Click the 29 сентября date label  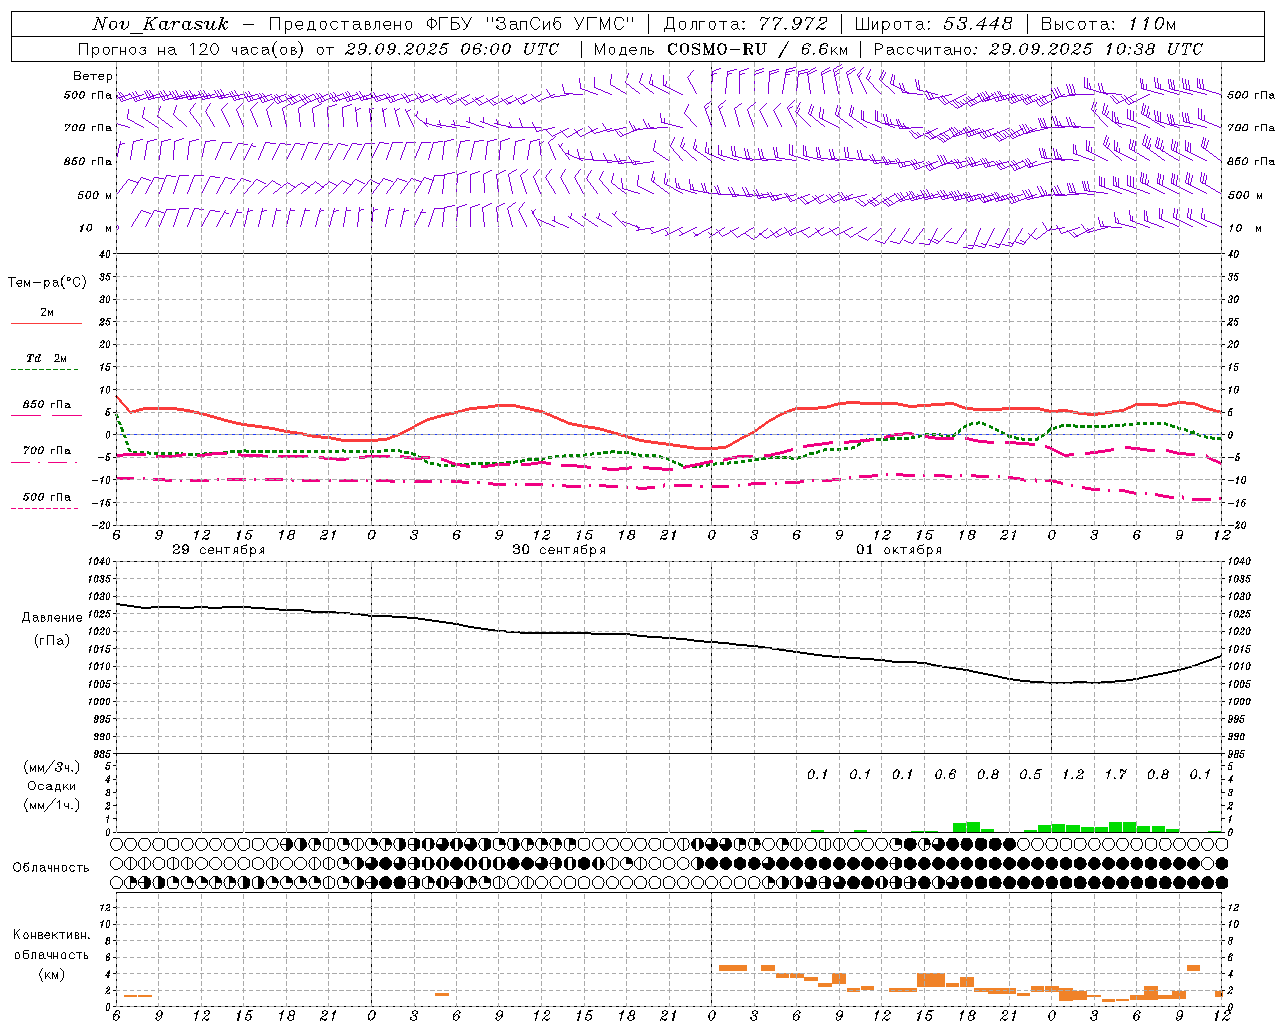(218, 550)
